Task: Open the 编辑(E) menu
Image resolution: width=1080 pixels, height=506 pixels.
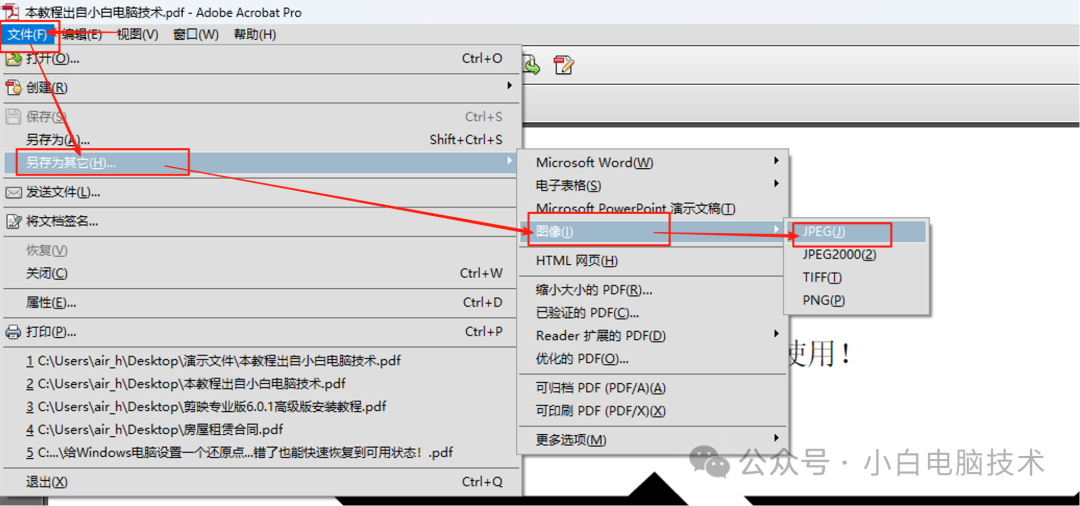Action: [x=82, y=34]
